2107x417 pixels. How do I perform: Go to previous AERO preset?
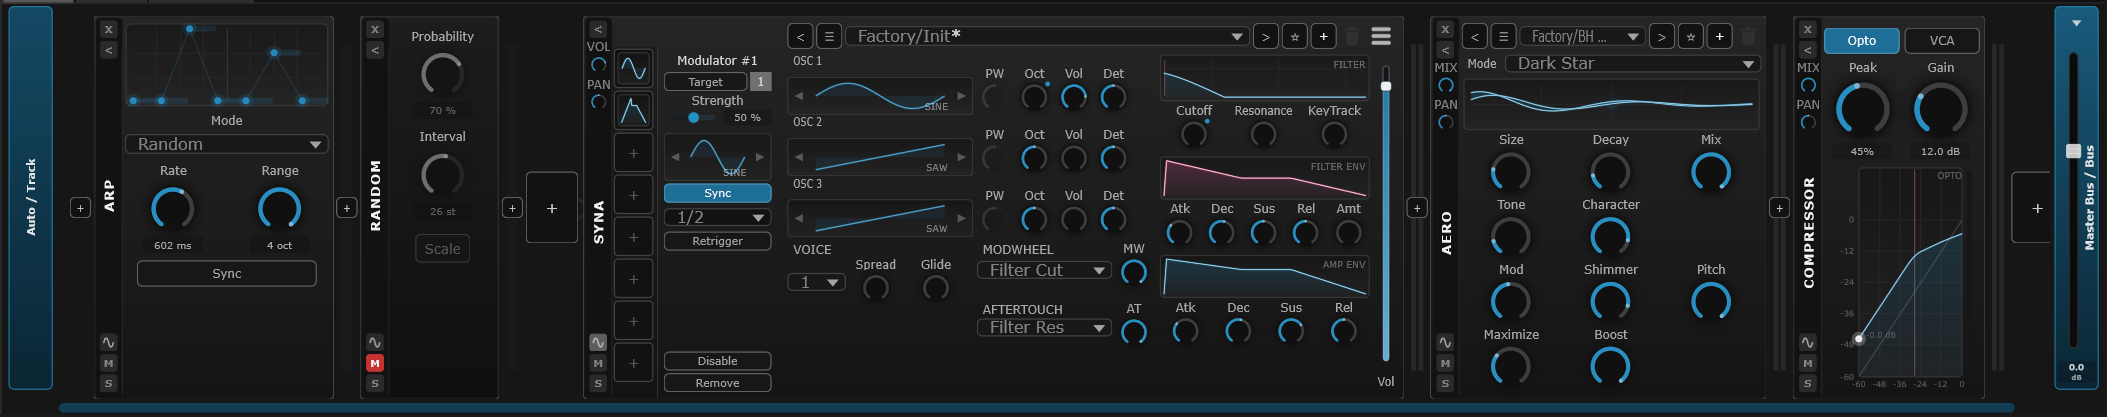click(1474, 37)
